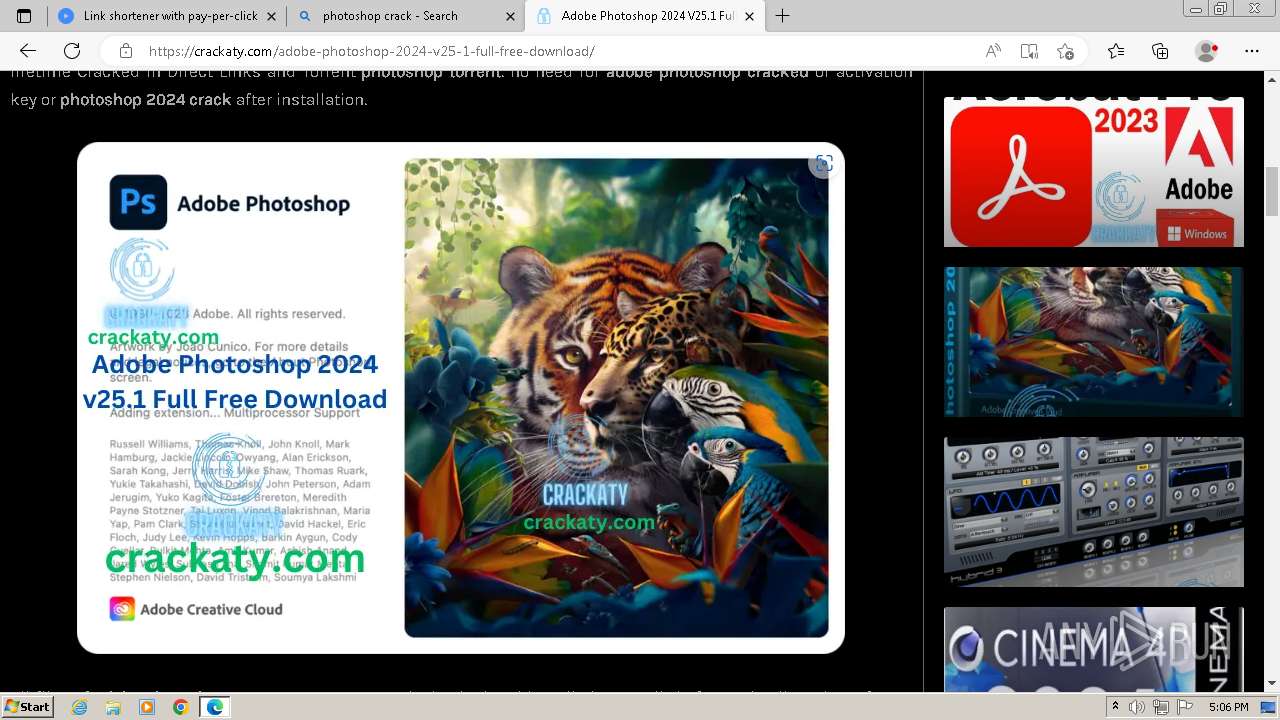
Task: Open the Adobe Photoshop splash screen image
Action: tap(461, 398)
